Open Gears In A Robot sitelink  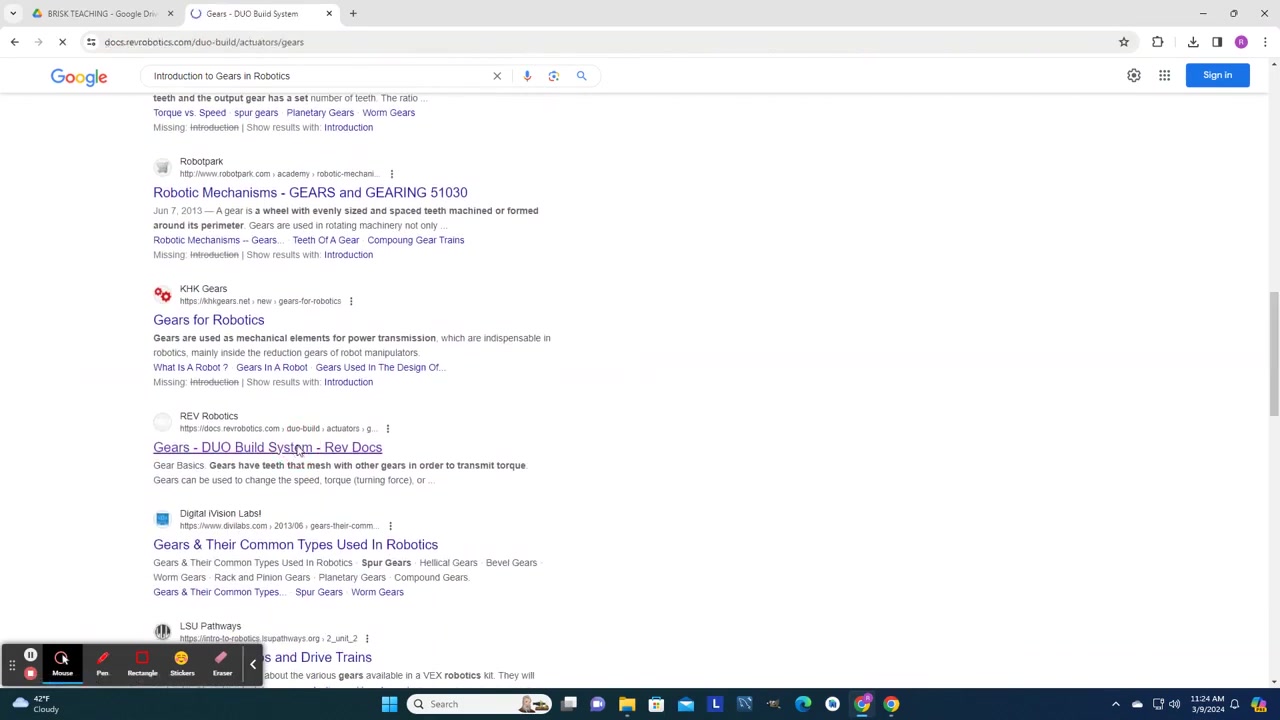coord(272,367)
